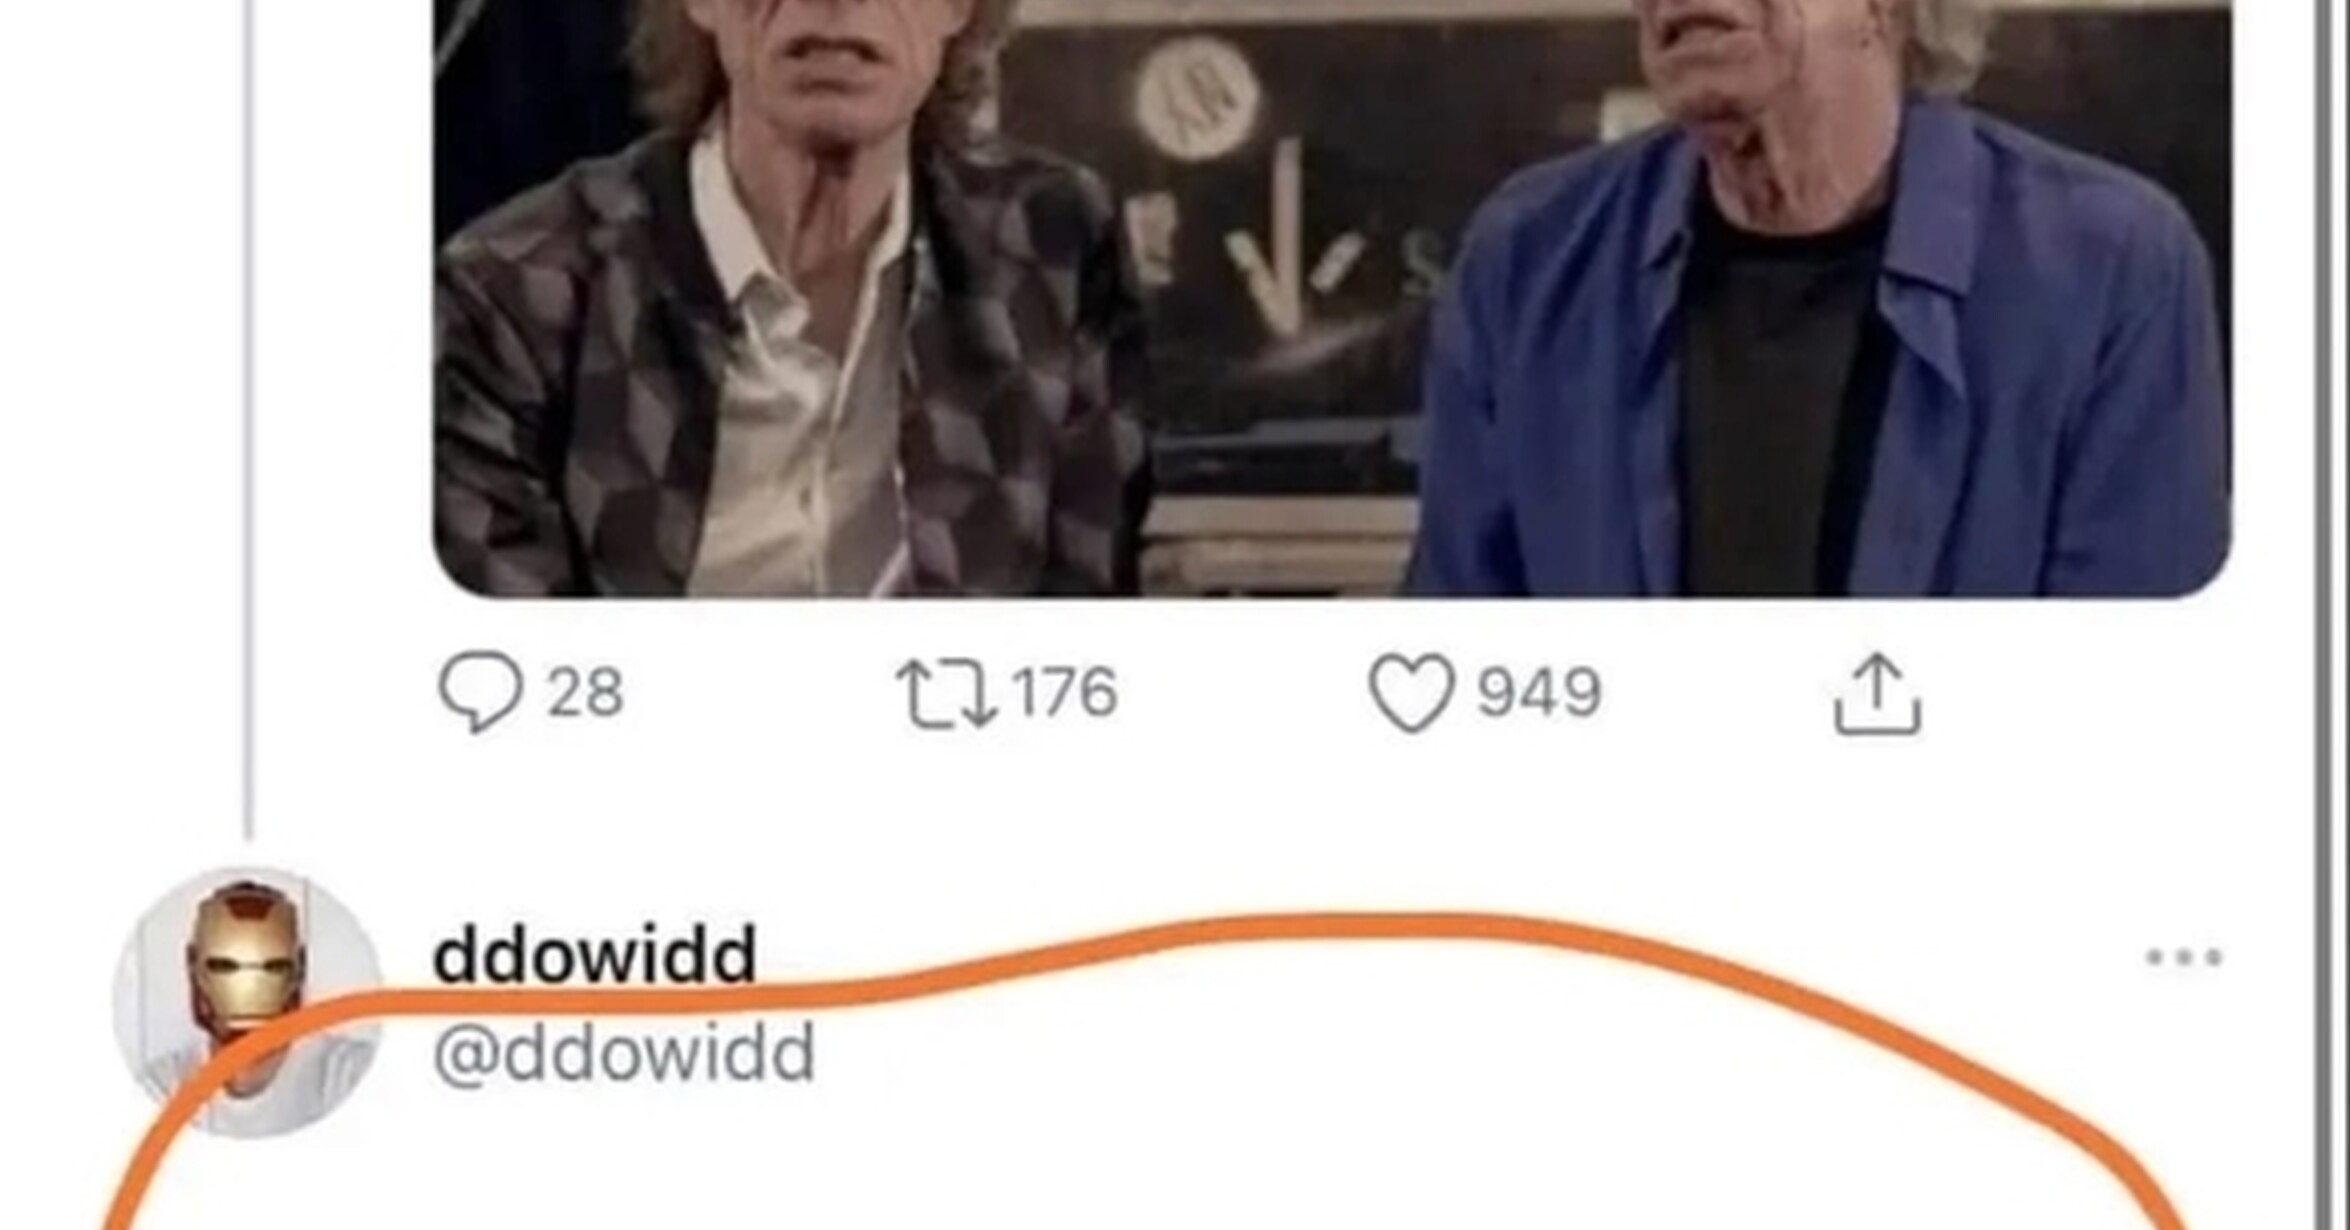Image resolution: width=2350 pixels, height=1230 pixels.
Task: Retweet the post with the arrows icon
Action: tap(946, 692)
